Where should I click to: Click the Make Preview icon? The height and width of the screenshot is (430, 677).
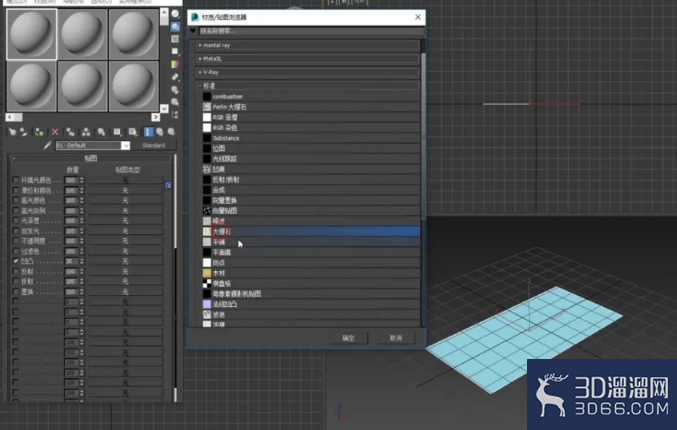[x=175, y=77]
